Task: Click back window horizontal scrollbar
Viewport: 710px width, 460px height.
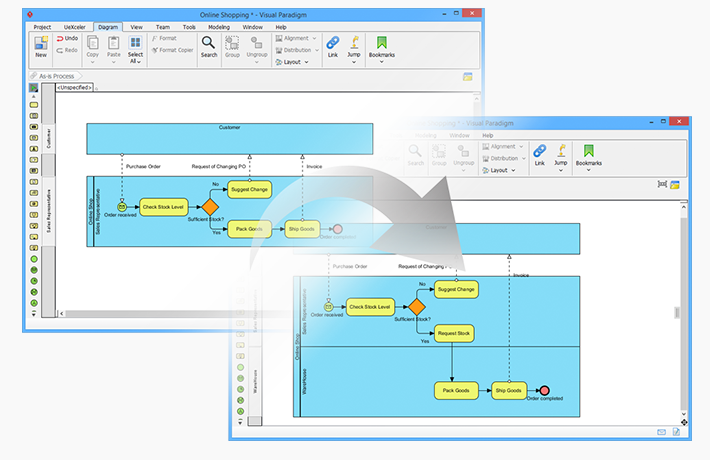Action: click(177, 313)
